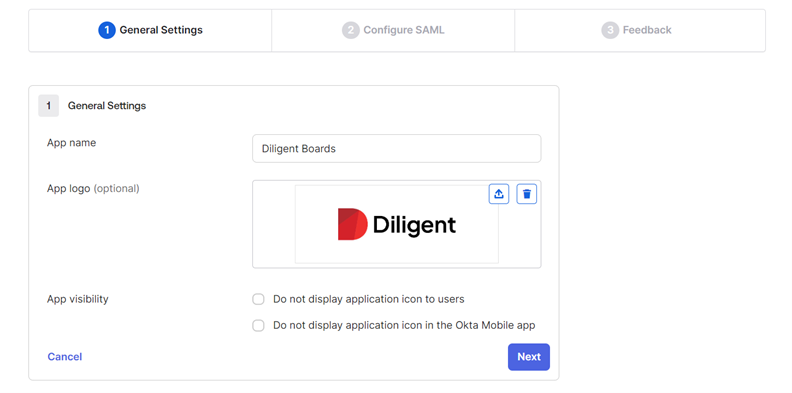Click label text "Do not display application icon to users"
The width and height of the screenshot is (792, 393).
click(x=369, y=299)
